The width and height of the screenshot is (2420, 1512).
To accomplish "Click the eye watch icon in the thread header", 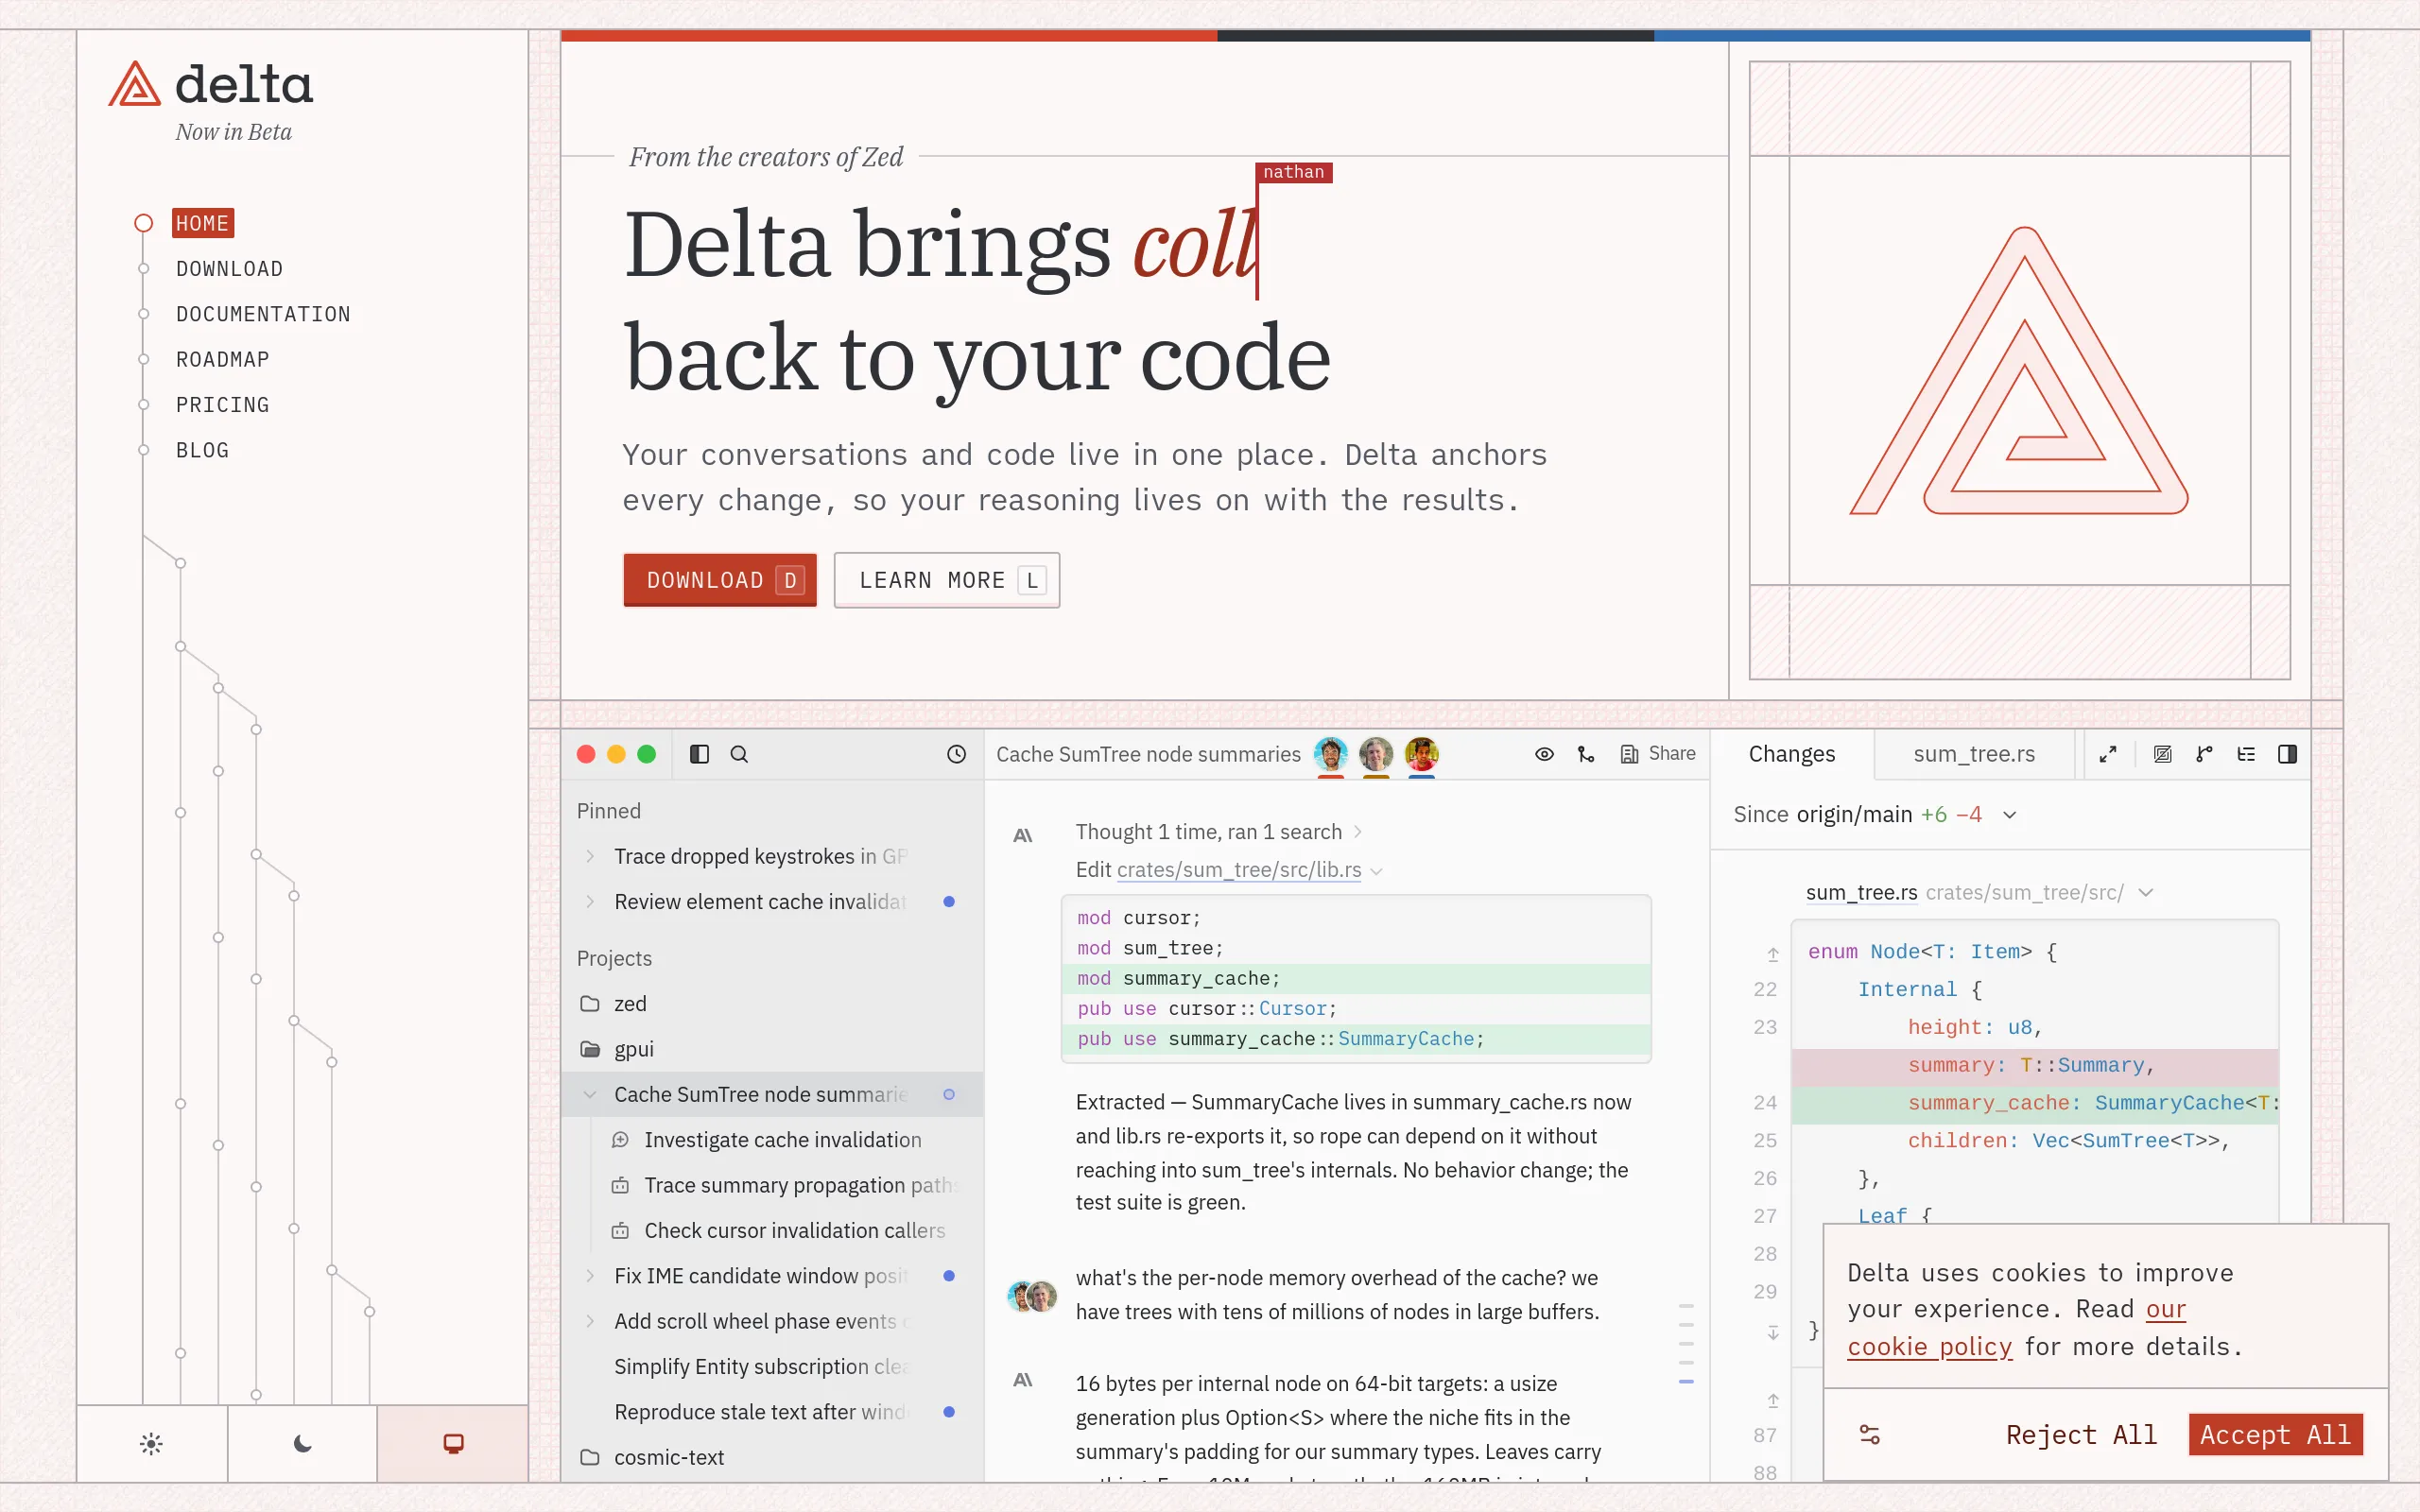I will tap(1544, 754).
